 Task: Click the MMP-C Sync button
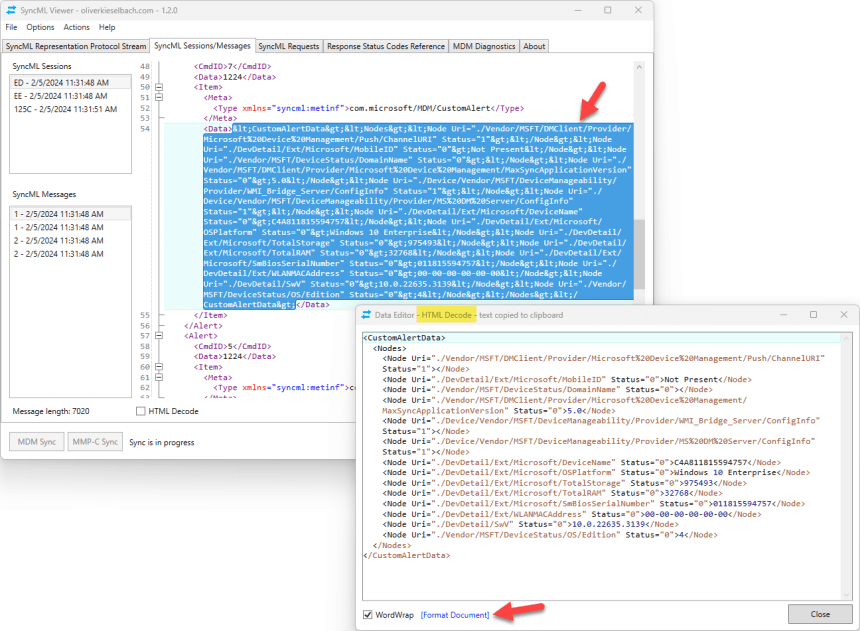(95, 441)
